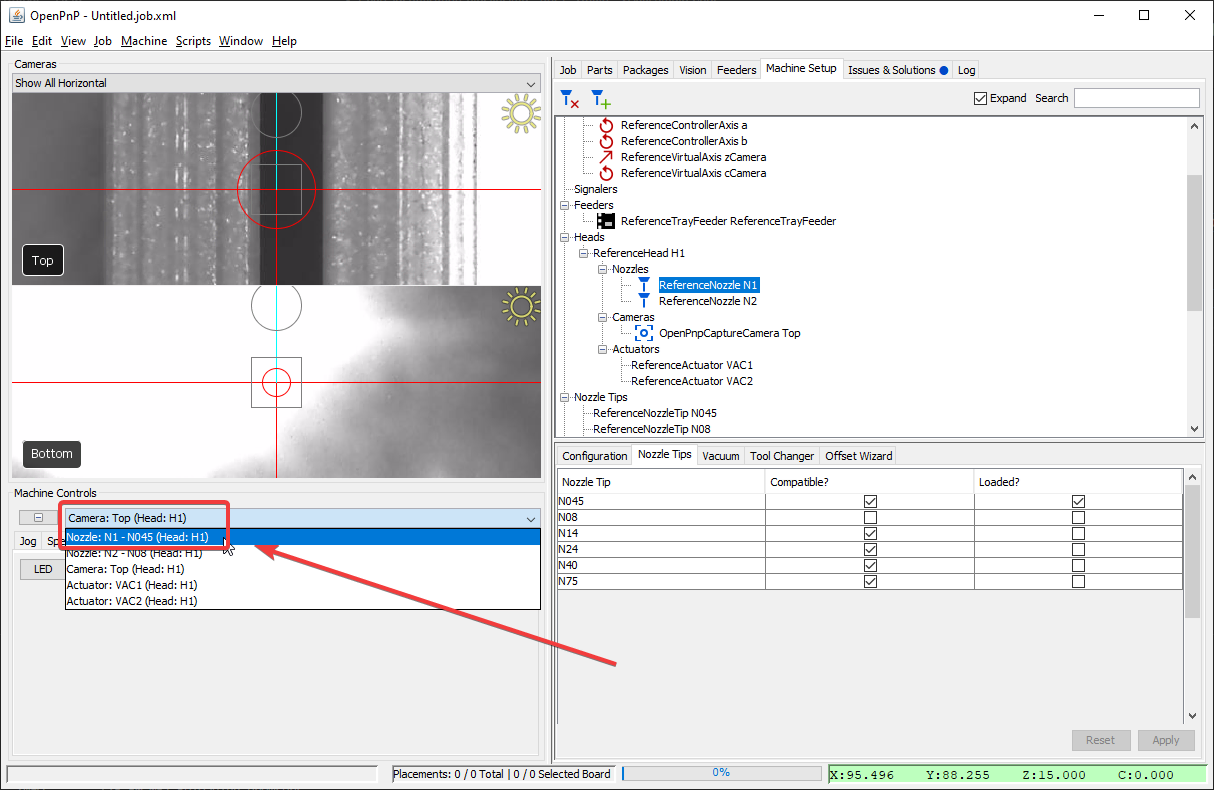Open the Show All Horizontal camera dropdown
This screenshot has height=790, width=1214.
(x=275, y=84)
